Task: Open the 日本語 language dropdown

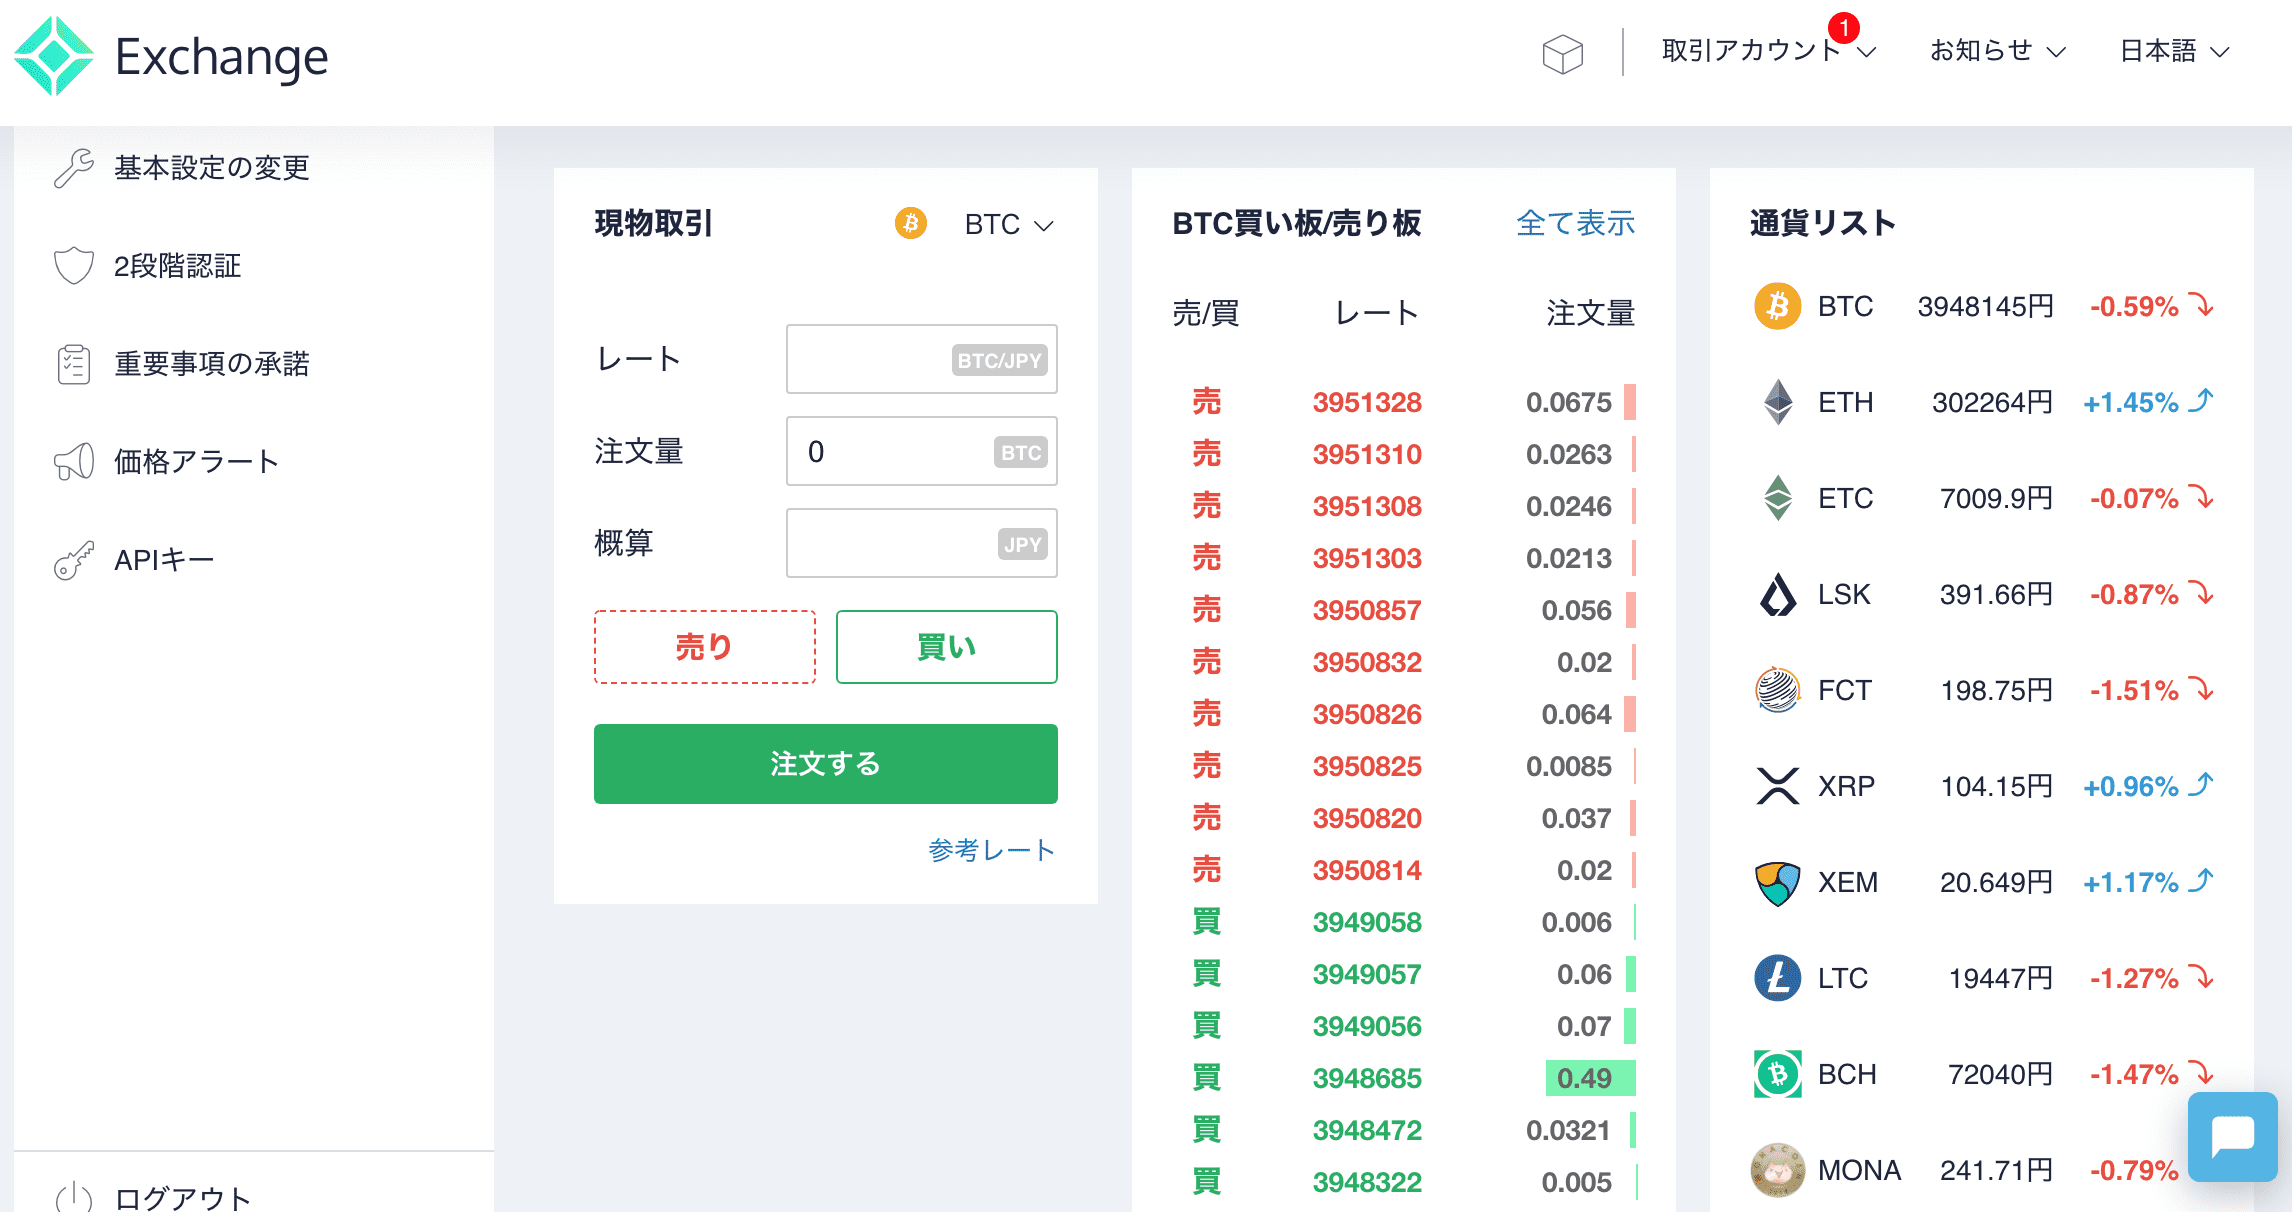Action: pos(2174,51)
